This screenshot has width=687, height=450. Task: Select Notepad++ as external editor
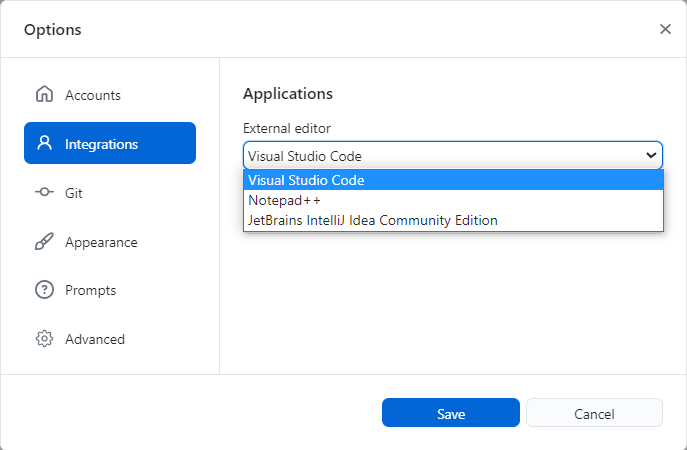tap(453, 200)
